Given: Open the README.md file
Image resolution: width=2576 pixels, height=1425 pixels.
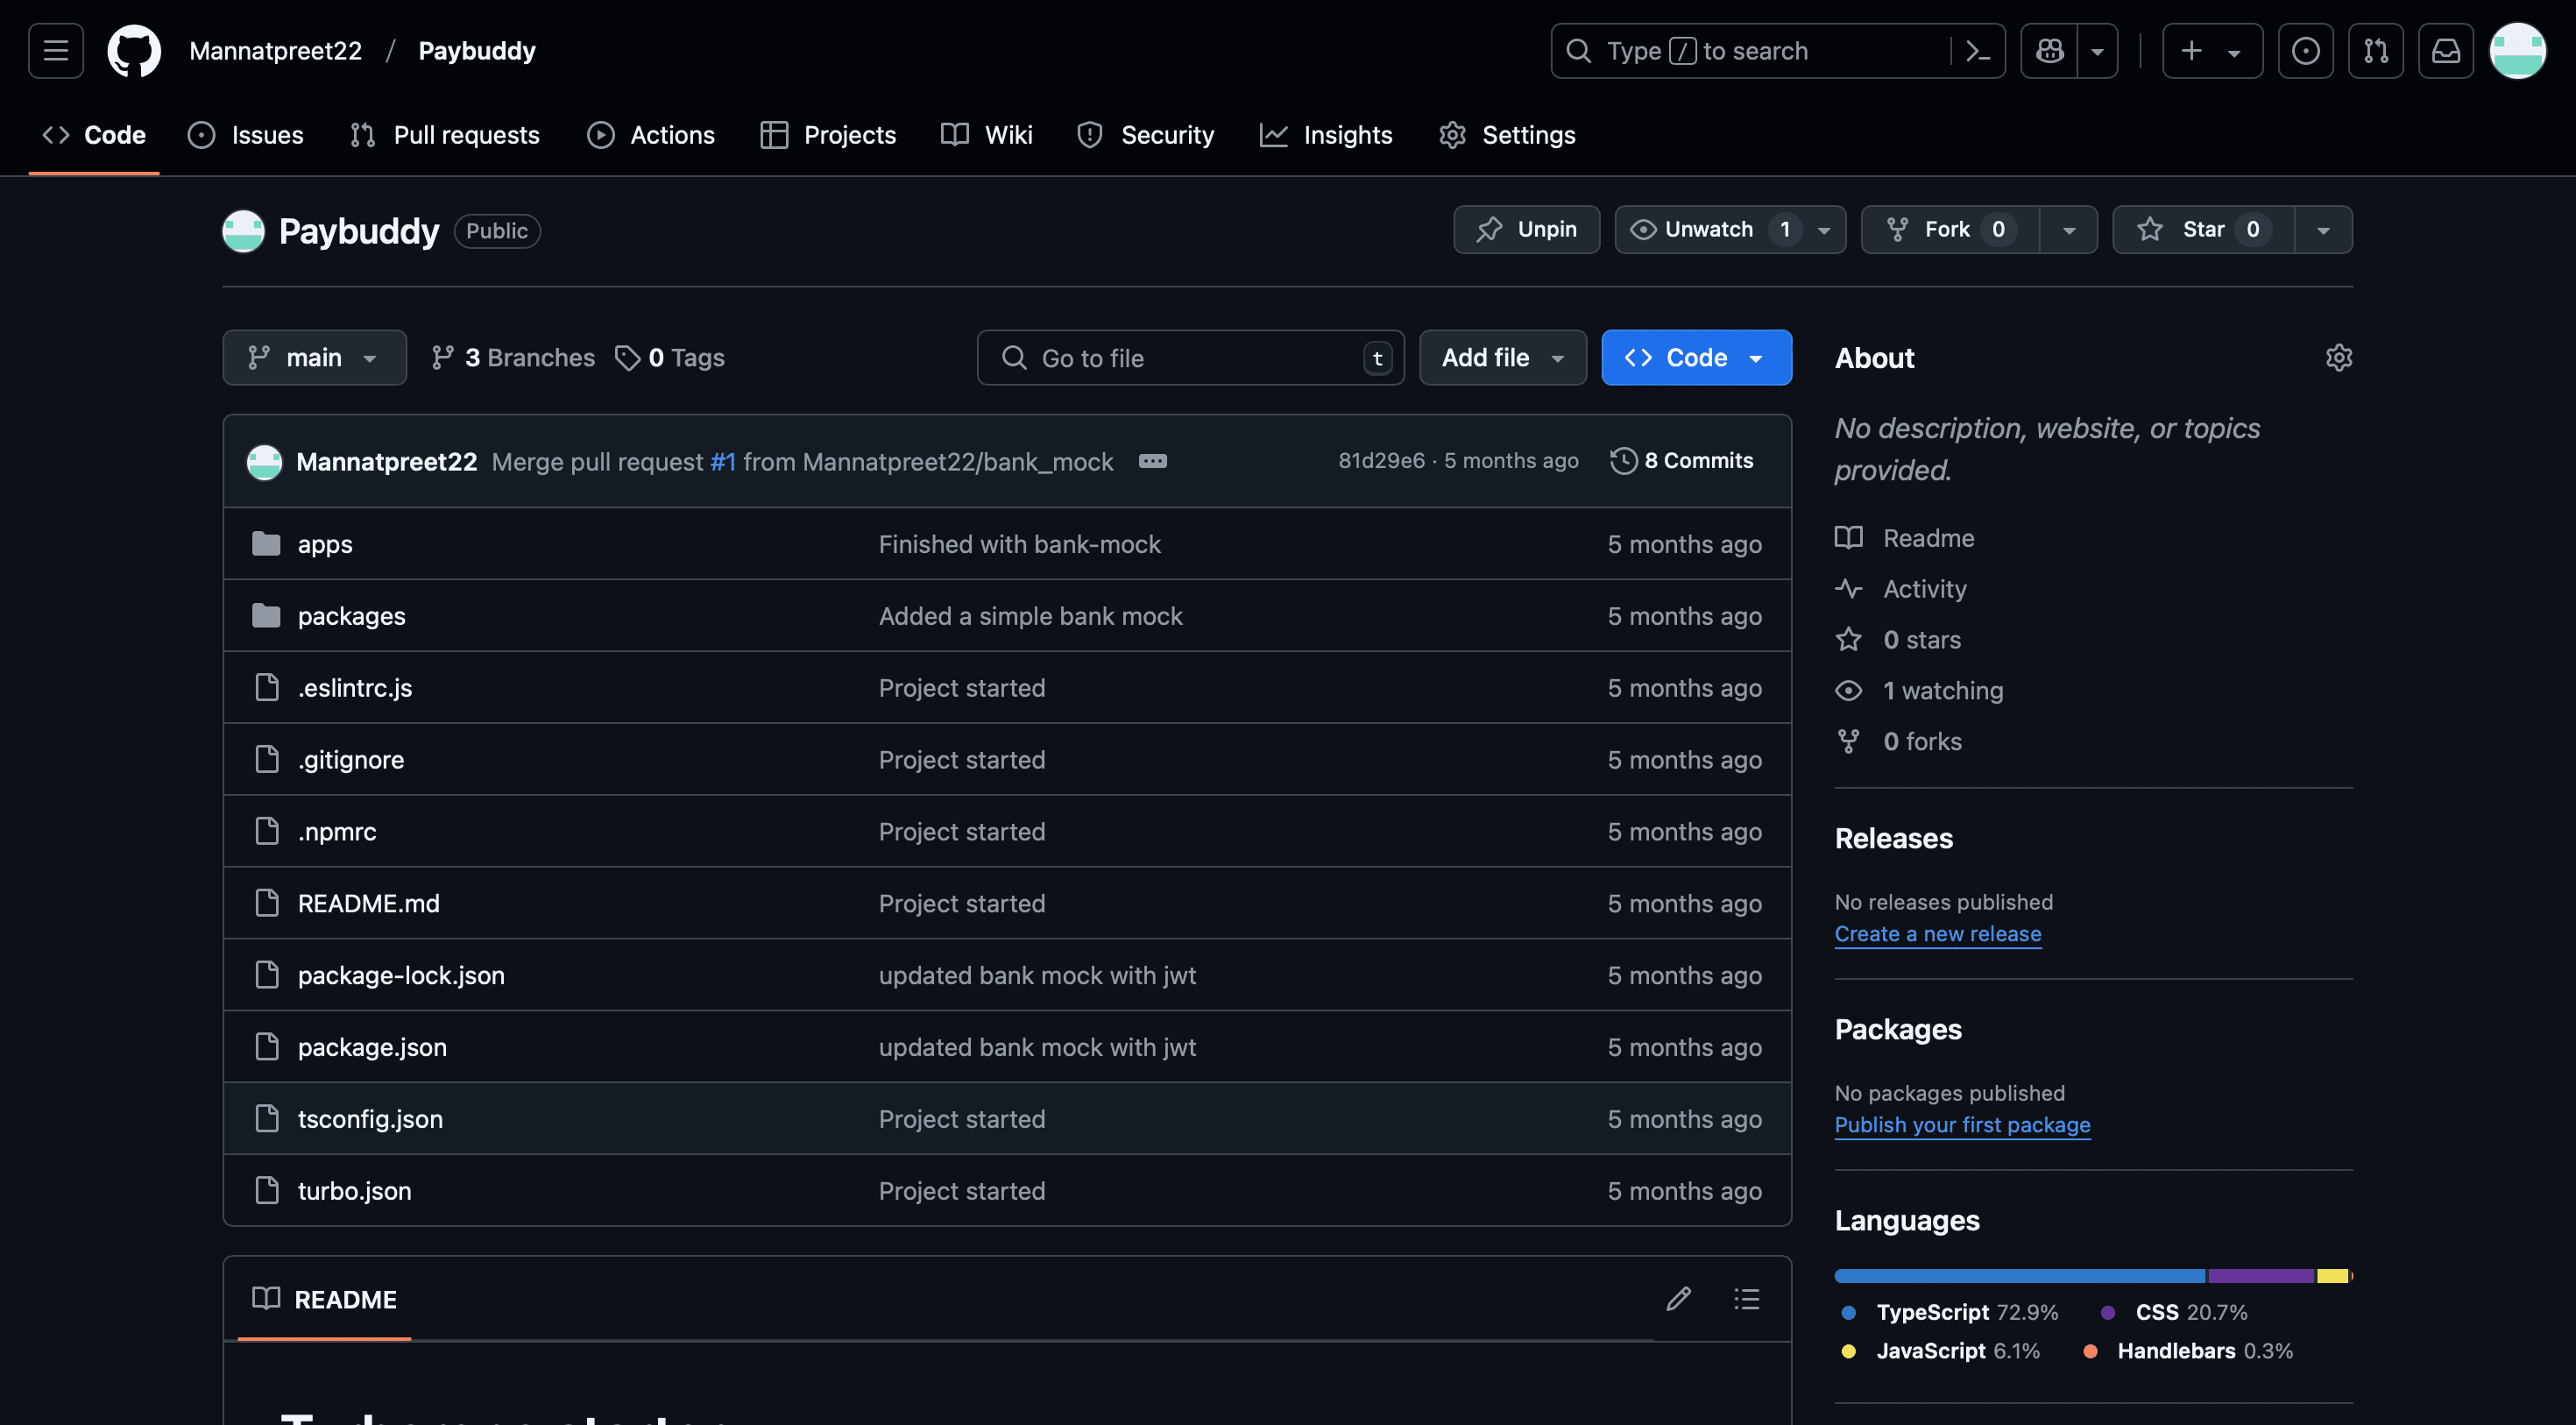Looking at the screenshot, I should click(369, 904).
